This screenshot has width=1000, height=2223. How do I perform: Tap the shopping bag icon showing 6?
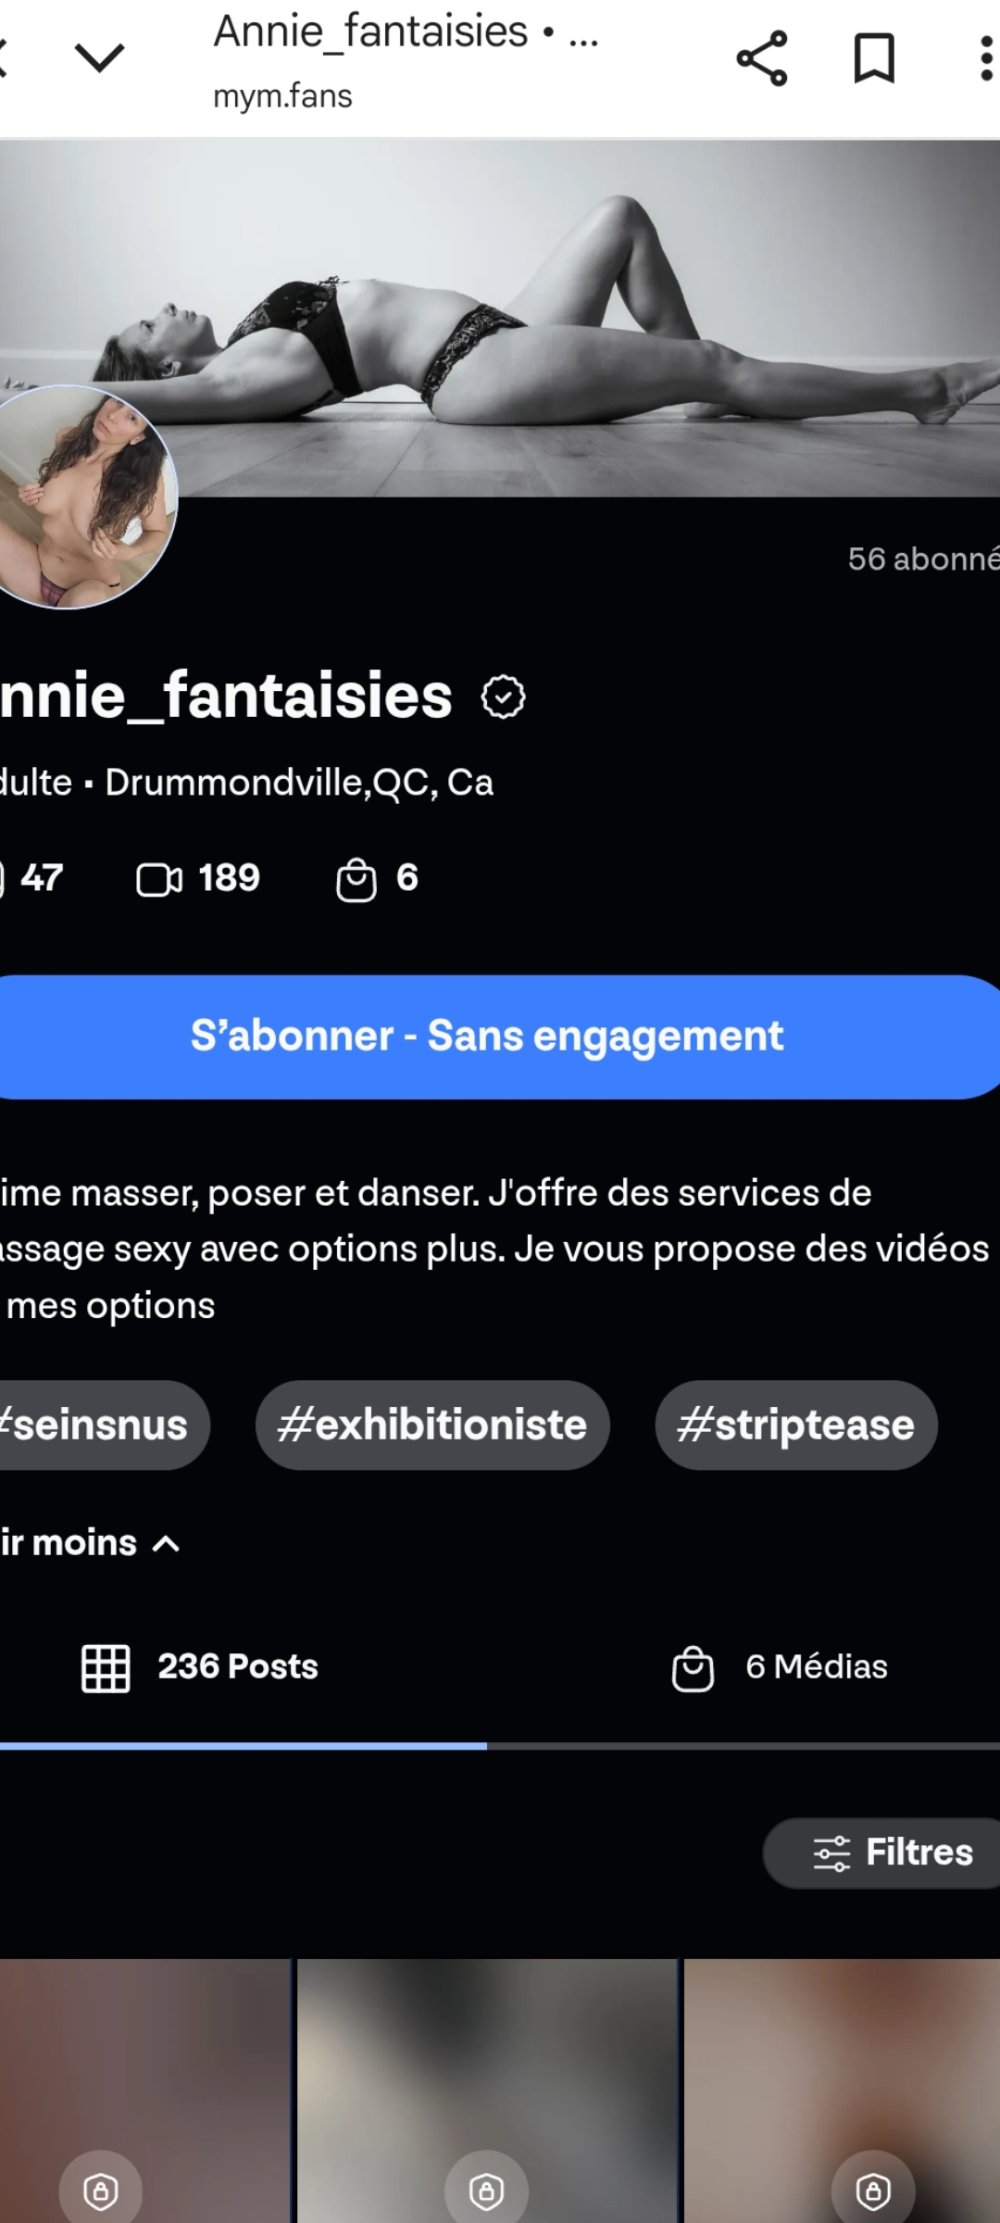[x=356, y=880]
